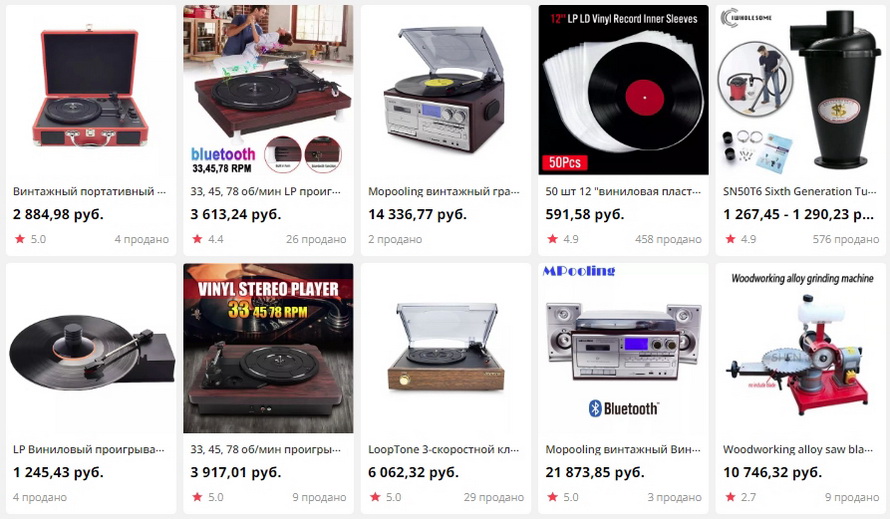Open Mopooling vintage gramophone product image
Screen dimensions: 890x519
pos(446,90)
